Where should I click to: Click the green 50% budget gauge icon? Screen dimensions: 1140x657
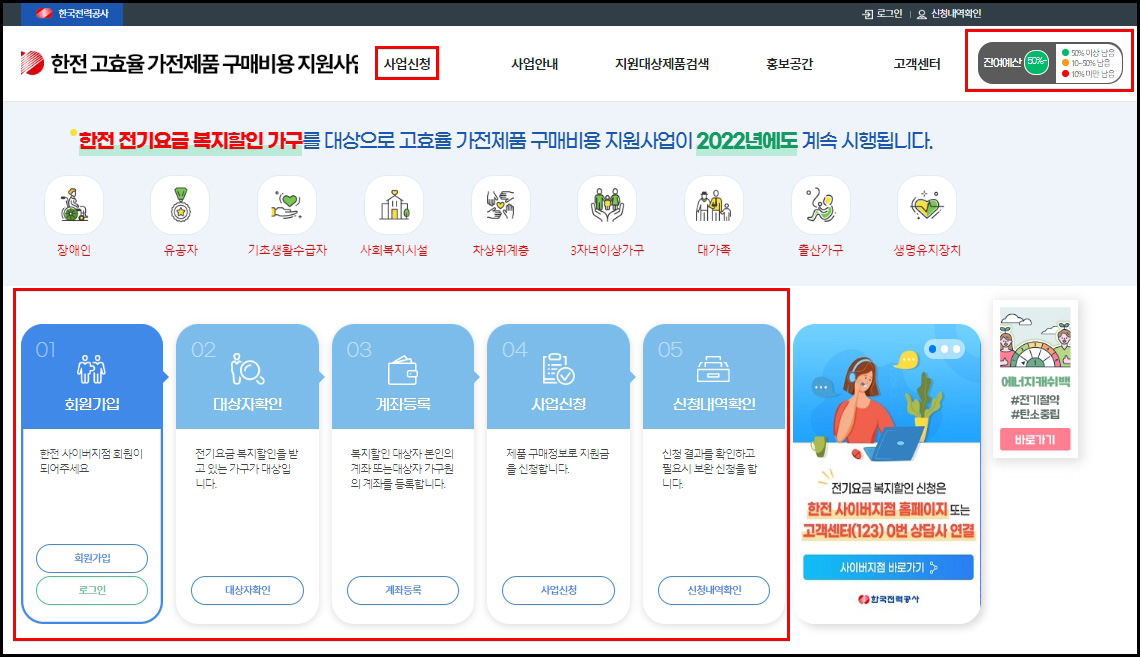pyautogui.click(x=1036, y=63)
